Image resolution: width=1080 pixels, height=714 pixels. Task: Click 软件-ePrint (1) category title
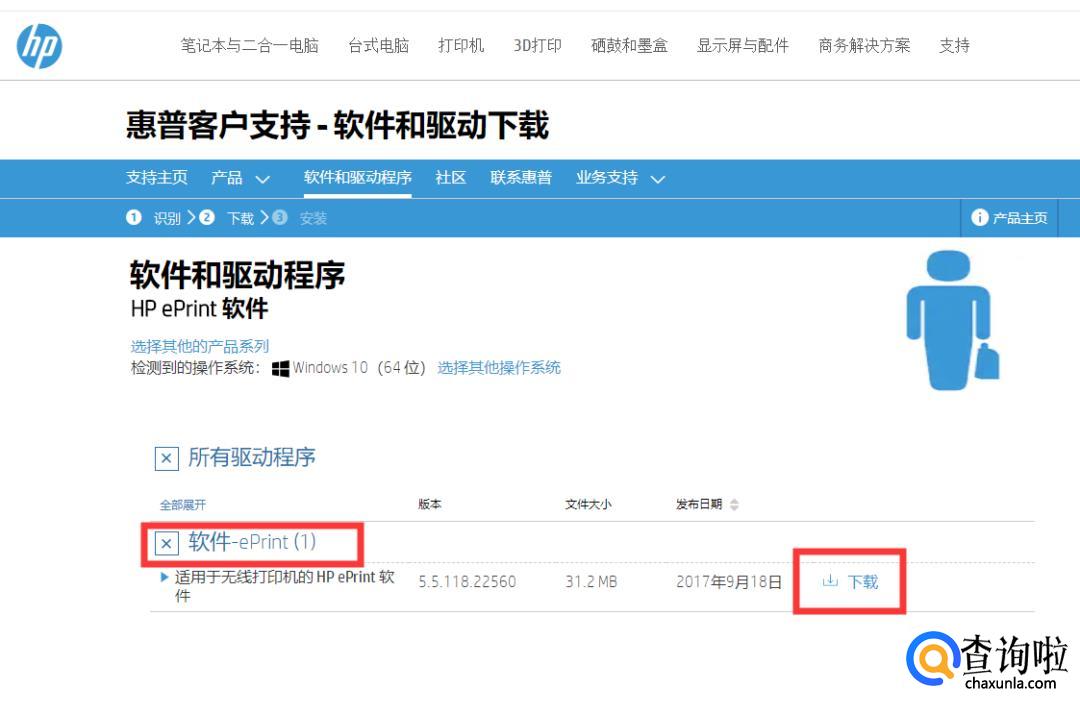click(x=252, y=542)
